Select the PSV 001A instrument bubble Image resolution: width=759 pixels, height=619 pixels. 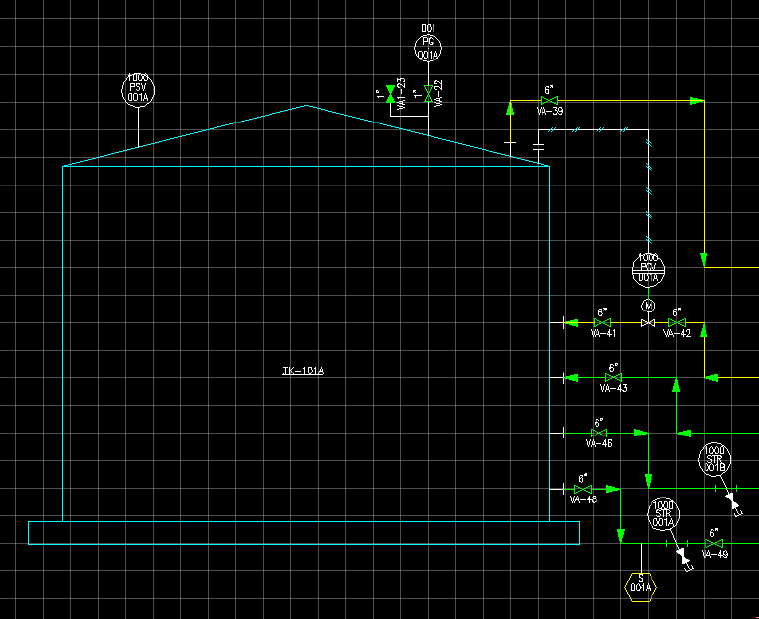[138, 90]
